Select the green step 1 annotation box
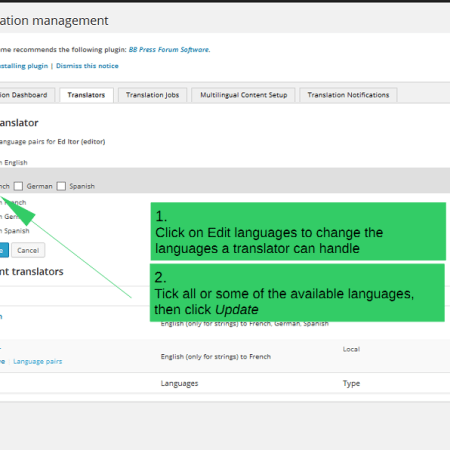The height and width of the screenshot is (450, 450). pos(298,231)
